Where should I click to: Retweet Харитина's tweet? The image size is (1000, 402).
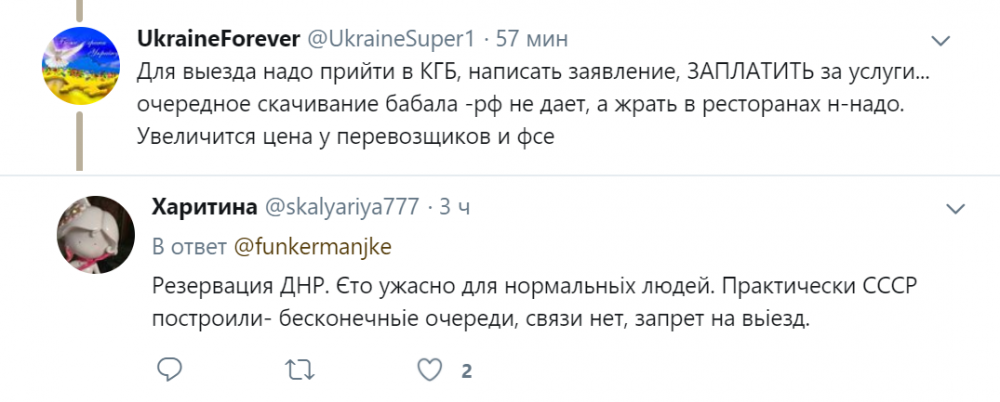(x=299, y=371)
